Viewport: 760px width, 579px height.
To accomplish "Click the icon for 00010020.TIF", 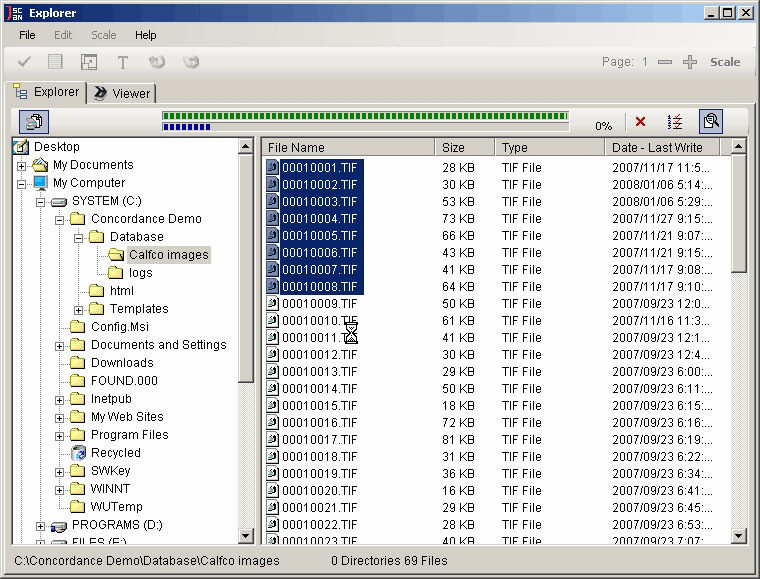I will coord(272,490).
